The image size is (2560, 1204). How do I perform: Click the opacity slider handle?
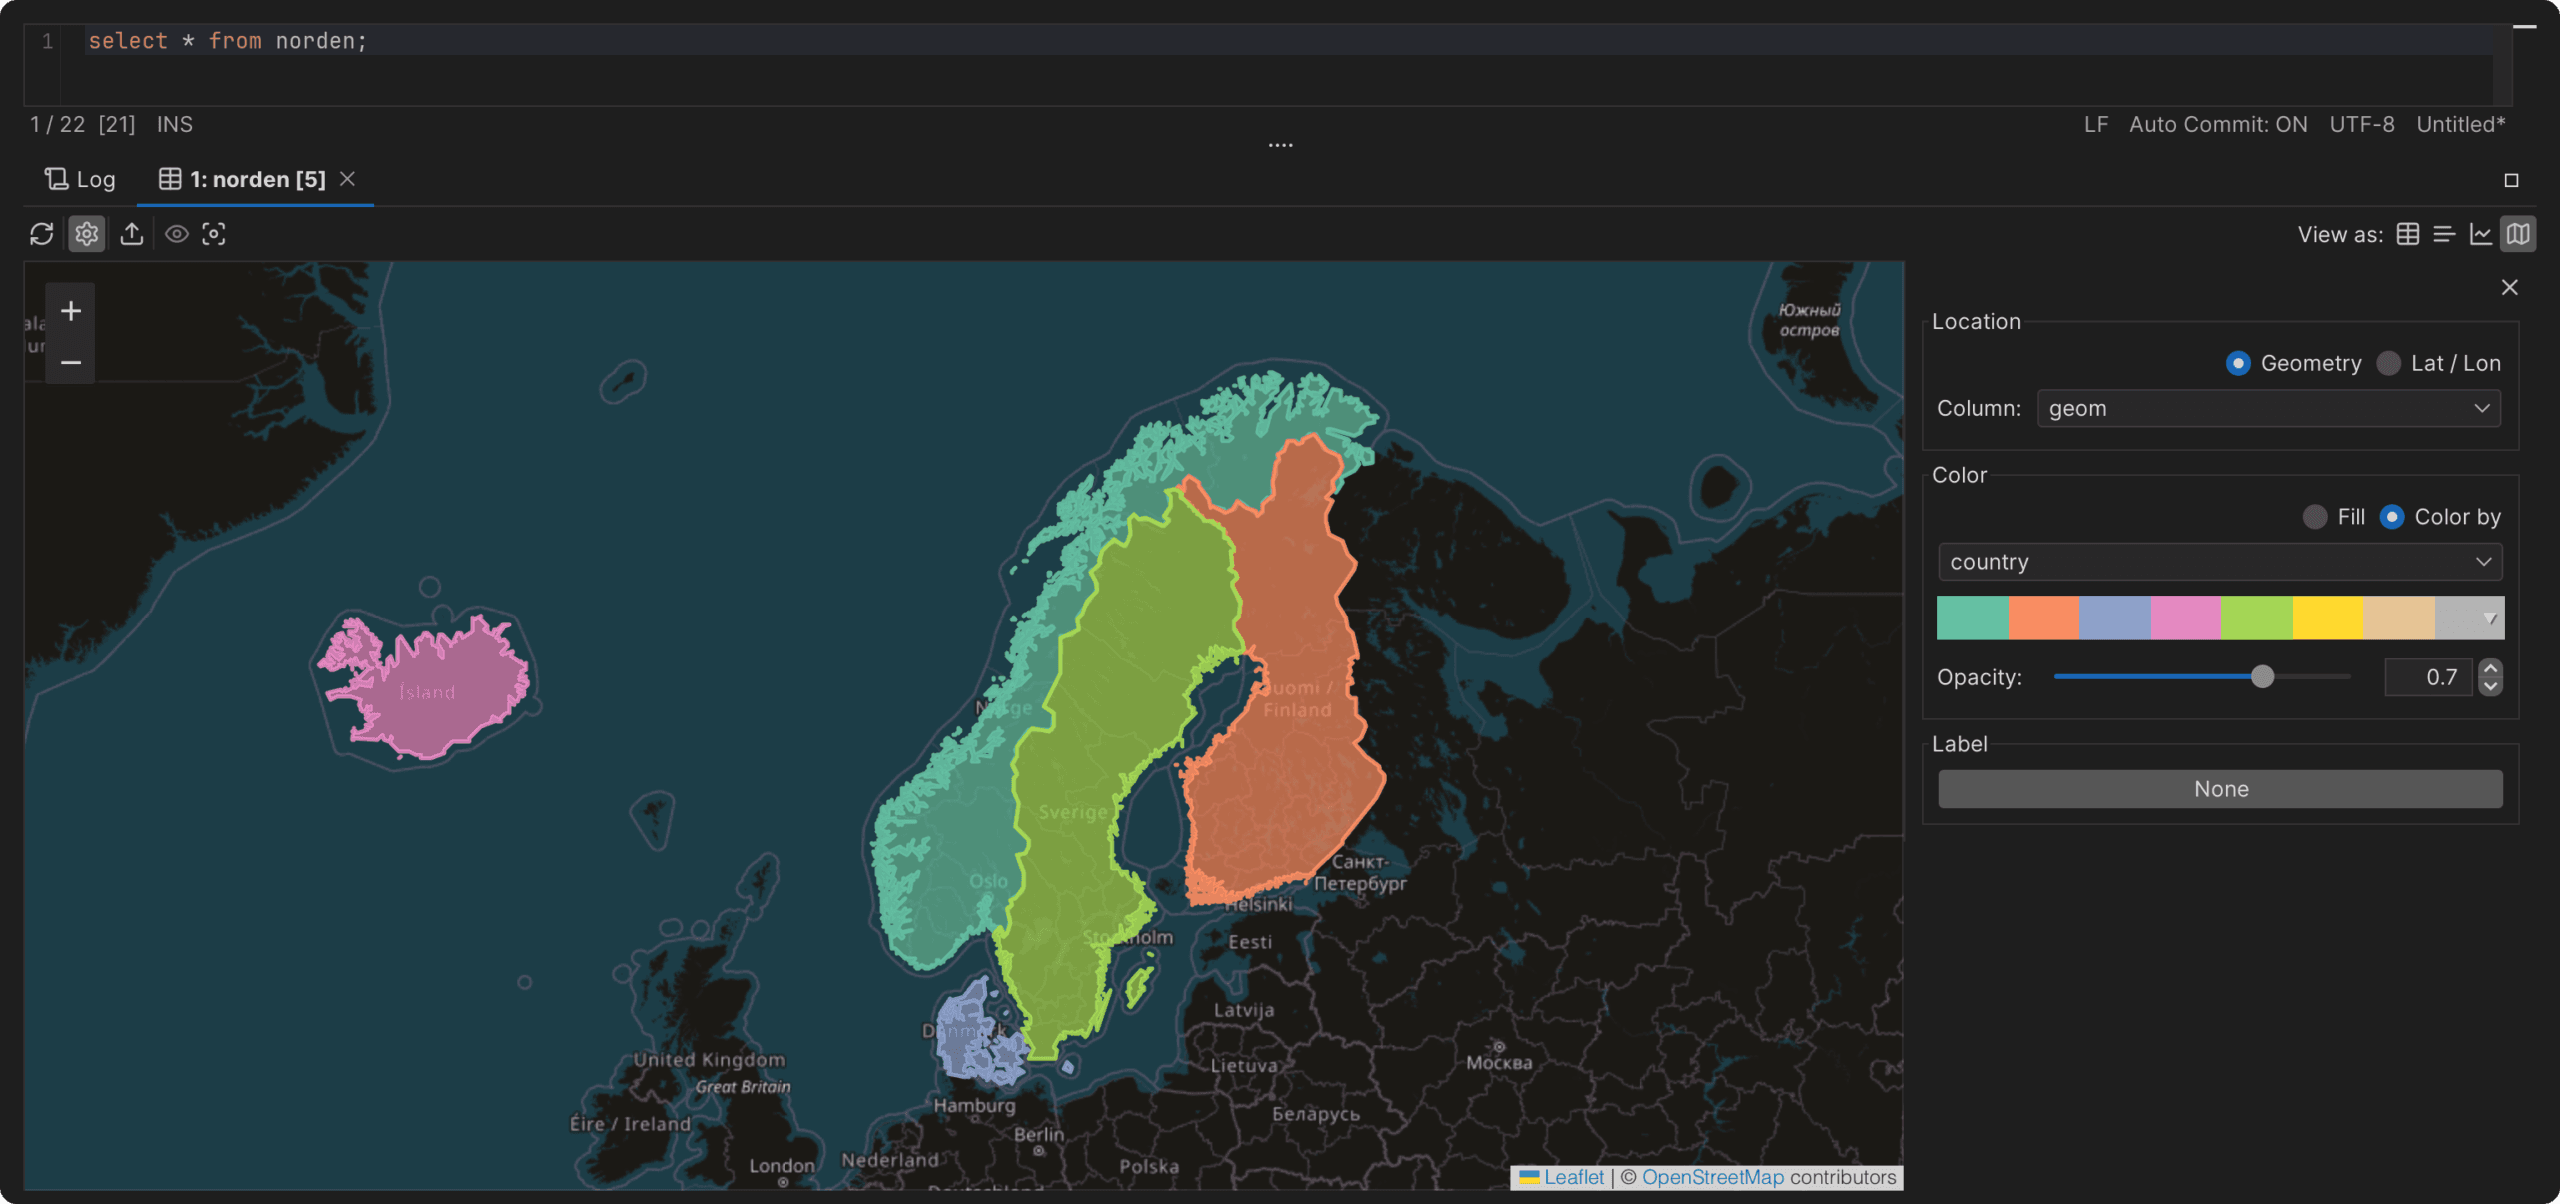point(2262,677)
